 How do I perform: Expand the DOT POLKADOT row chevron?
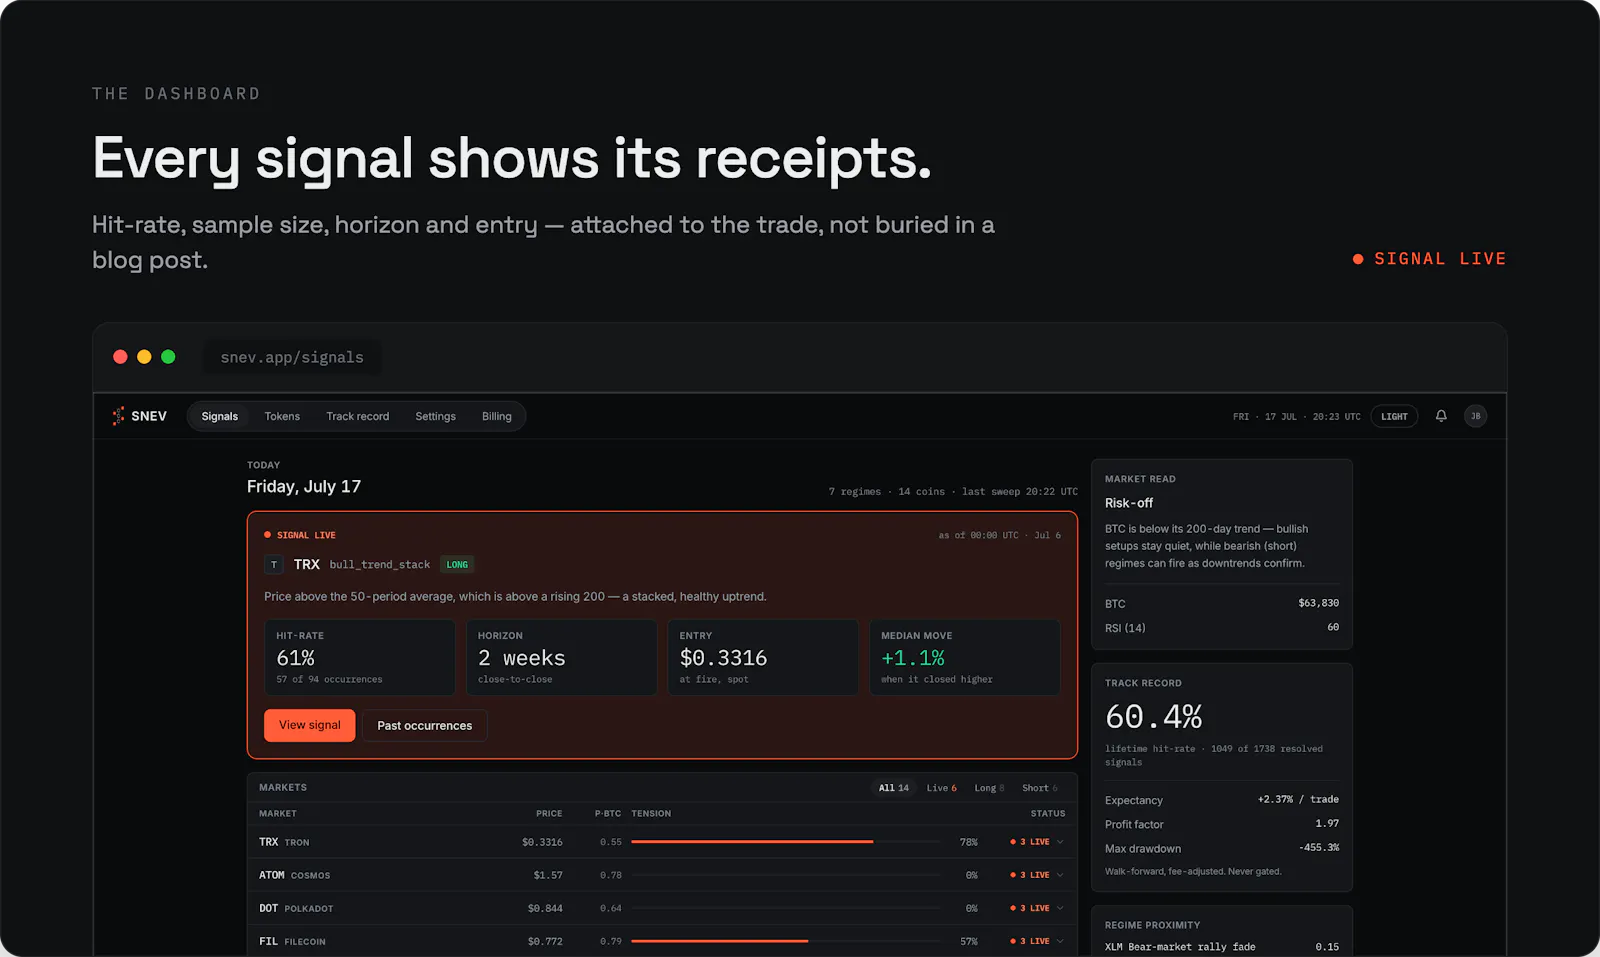pyautogui.click(x=1060, y=908)
